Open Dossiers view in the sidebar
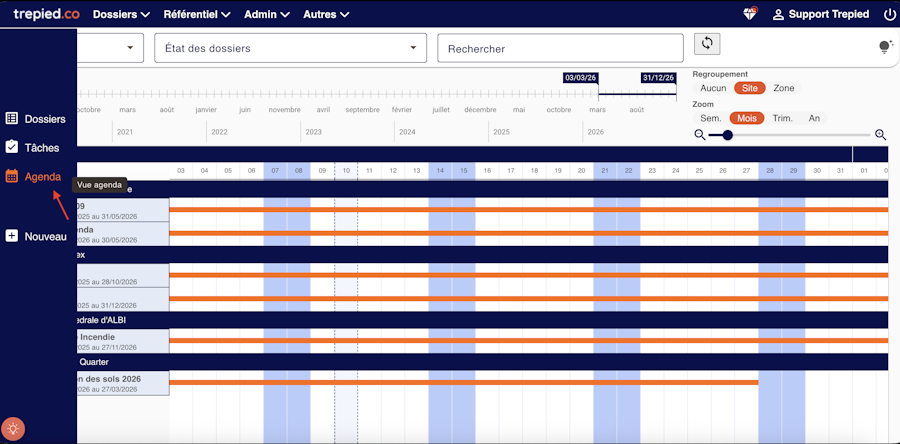The image size is (900, 444). coord(36,119)
